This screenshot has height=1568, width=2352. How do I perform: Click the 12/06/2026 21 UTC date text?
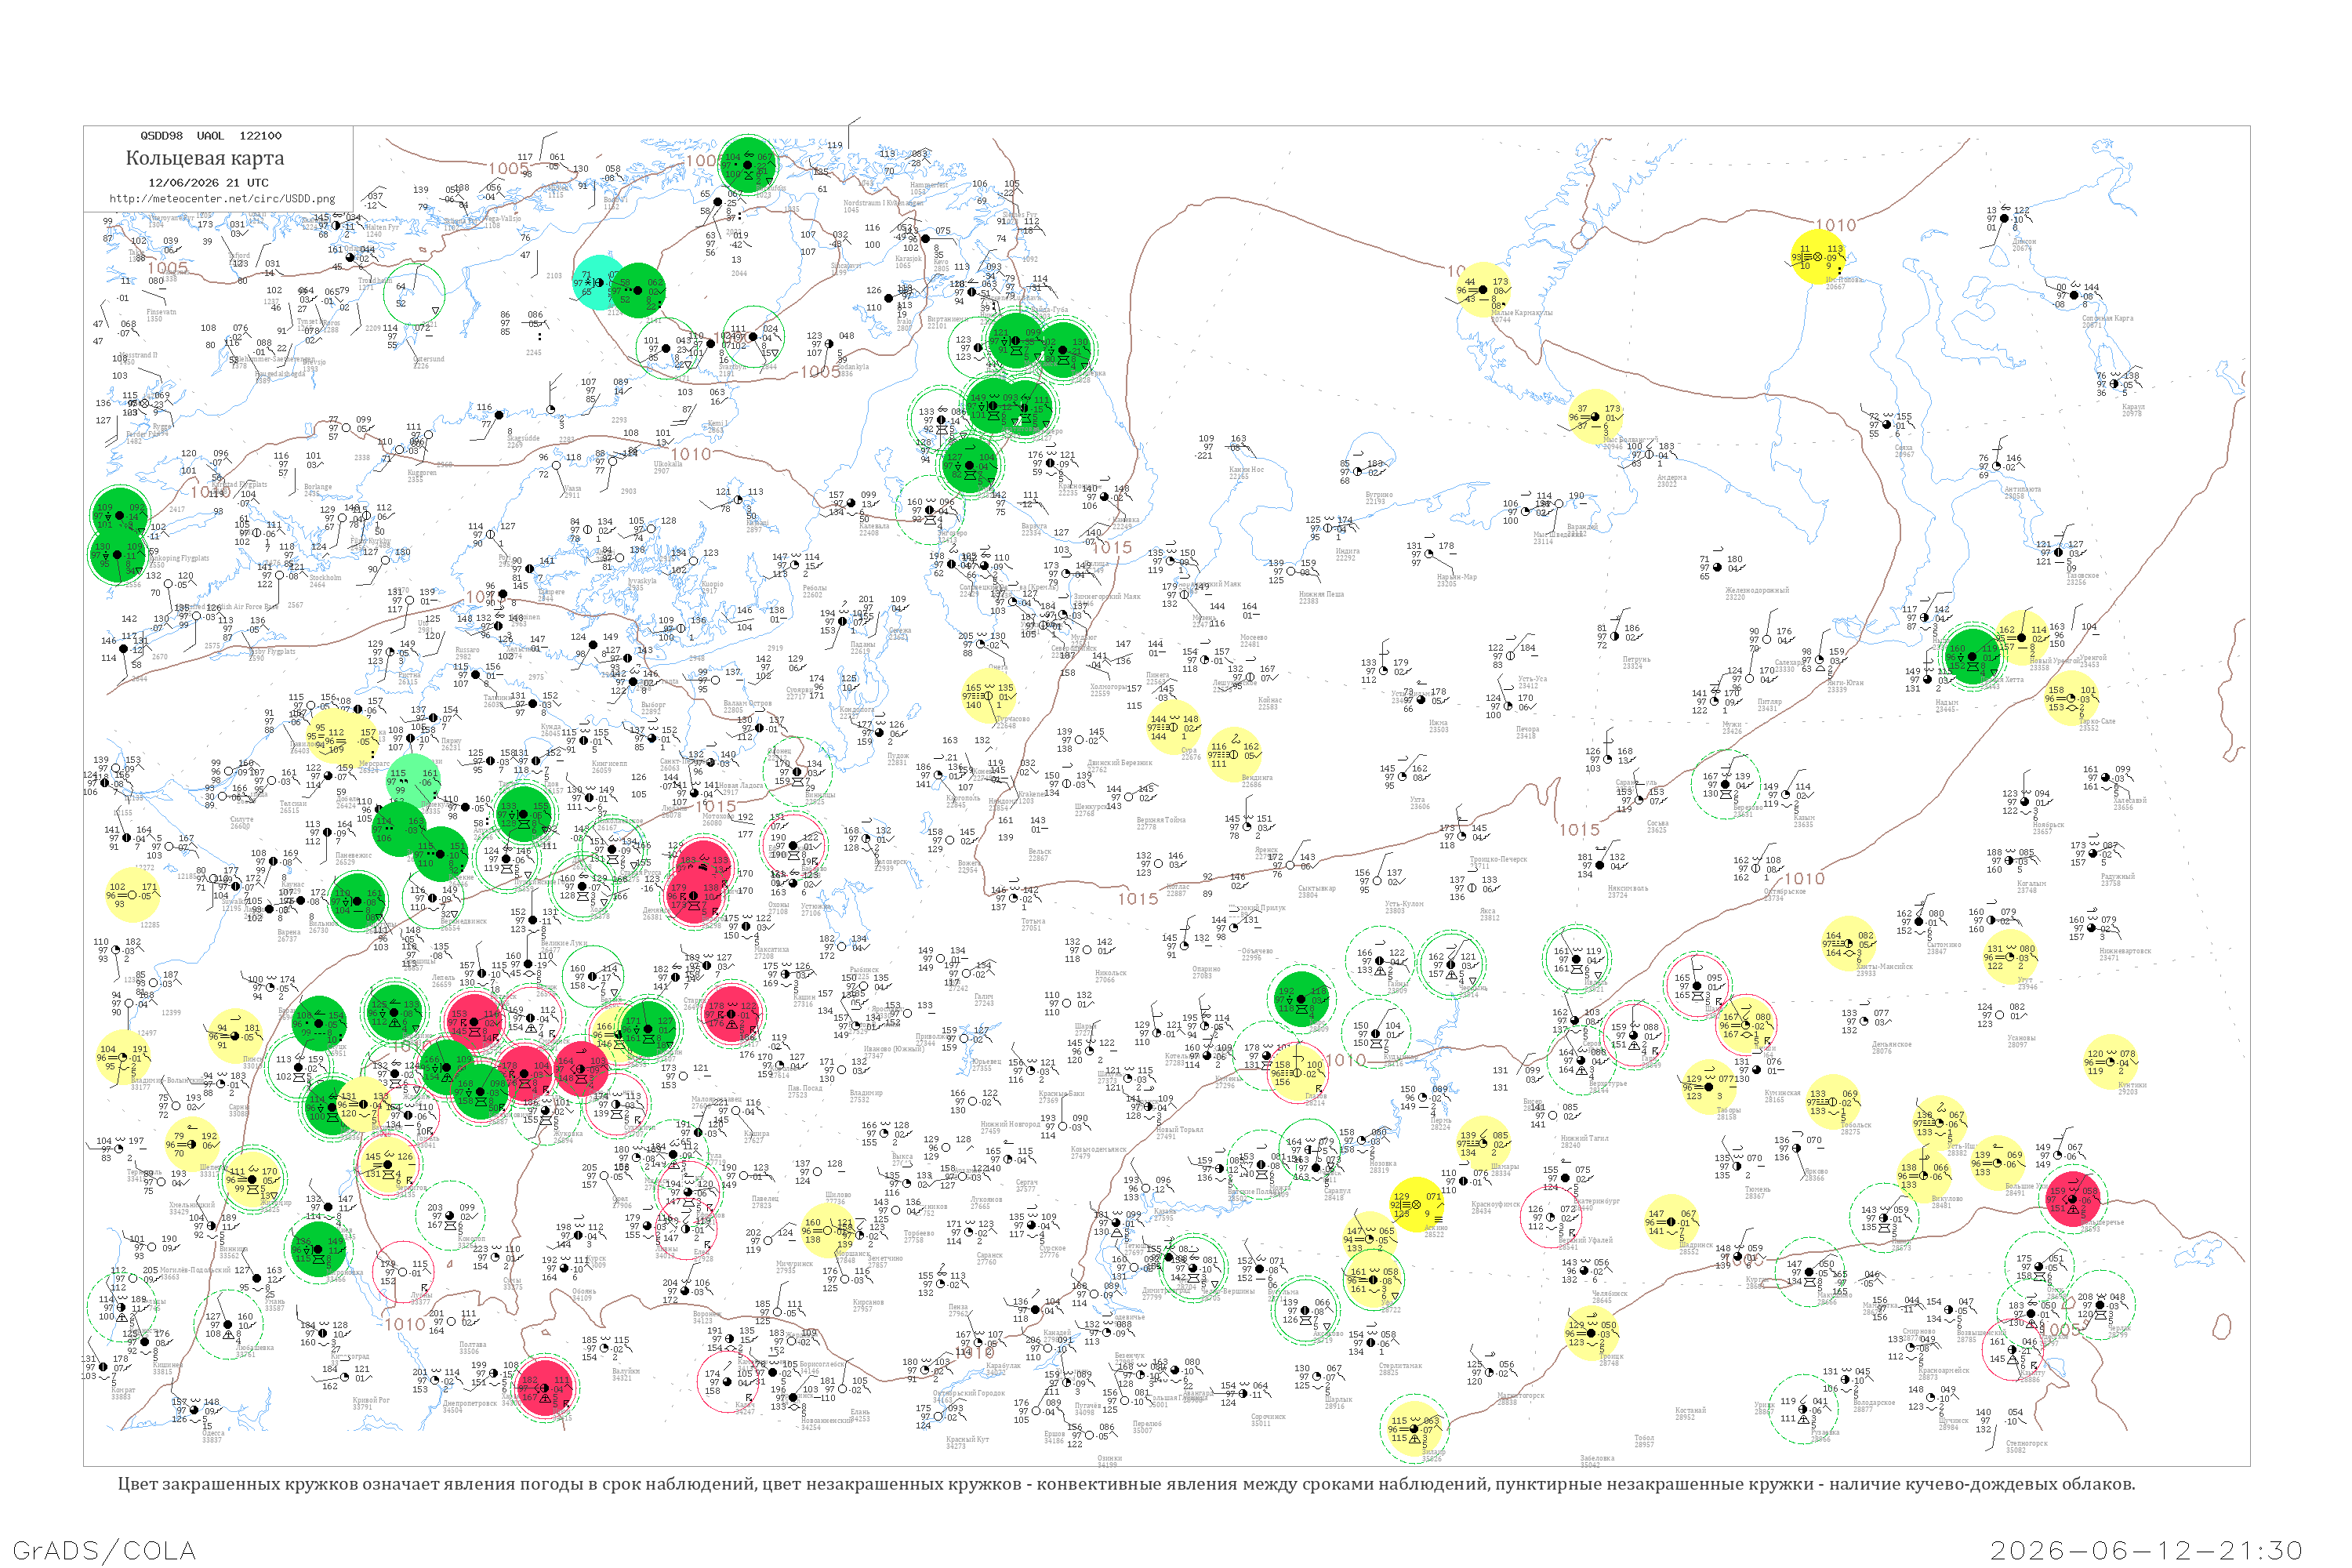(208, 183)
